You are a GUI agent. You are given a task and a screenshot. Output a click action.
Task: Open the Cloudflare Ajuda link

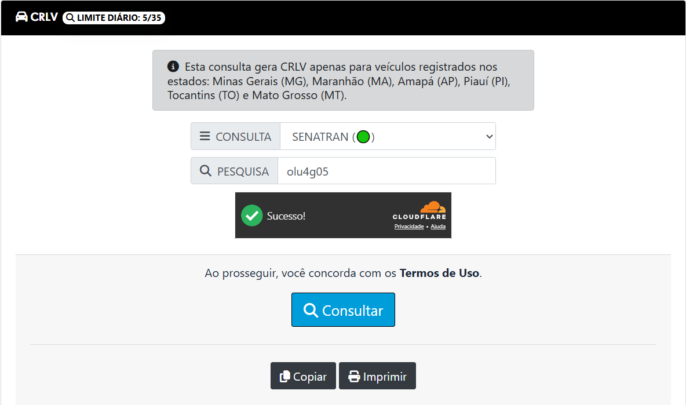(438, 227)
